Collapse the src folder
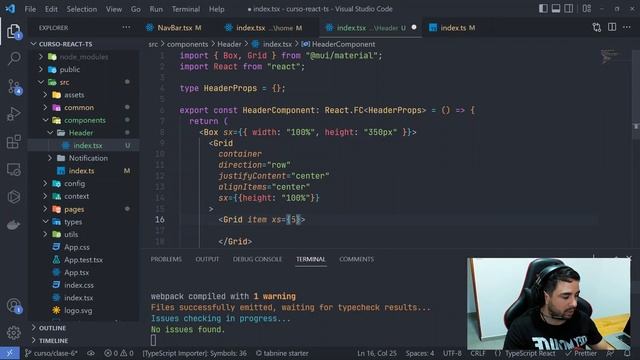The image size is (640, 360). [41, 82]
